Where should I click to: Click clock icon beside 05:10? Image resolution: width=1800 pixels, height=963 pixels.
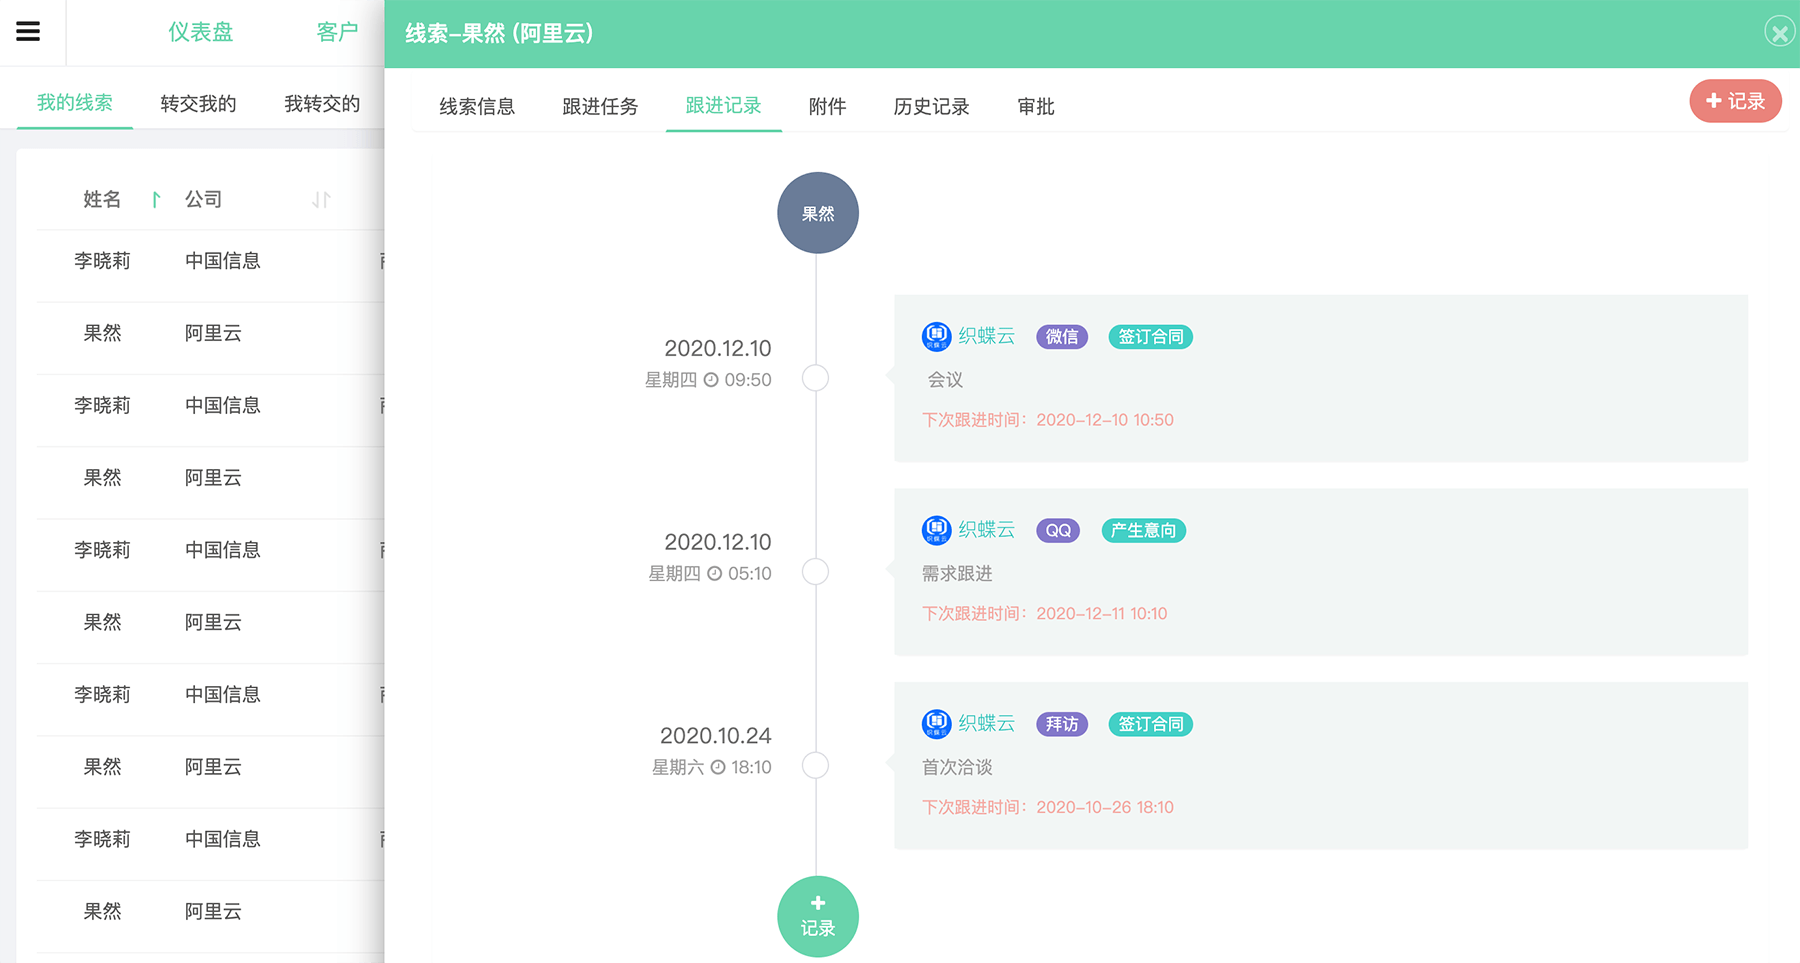pos(714,573)
